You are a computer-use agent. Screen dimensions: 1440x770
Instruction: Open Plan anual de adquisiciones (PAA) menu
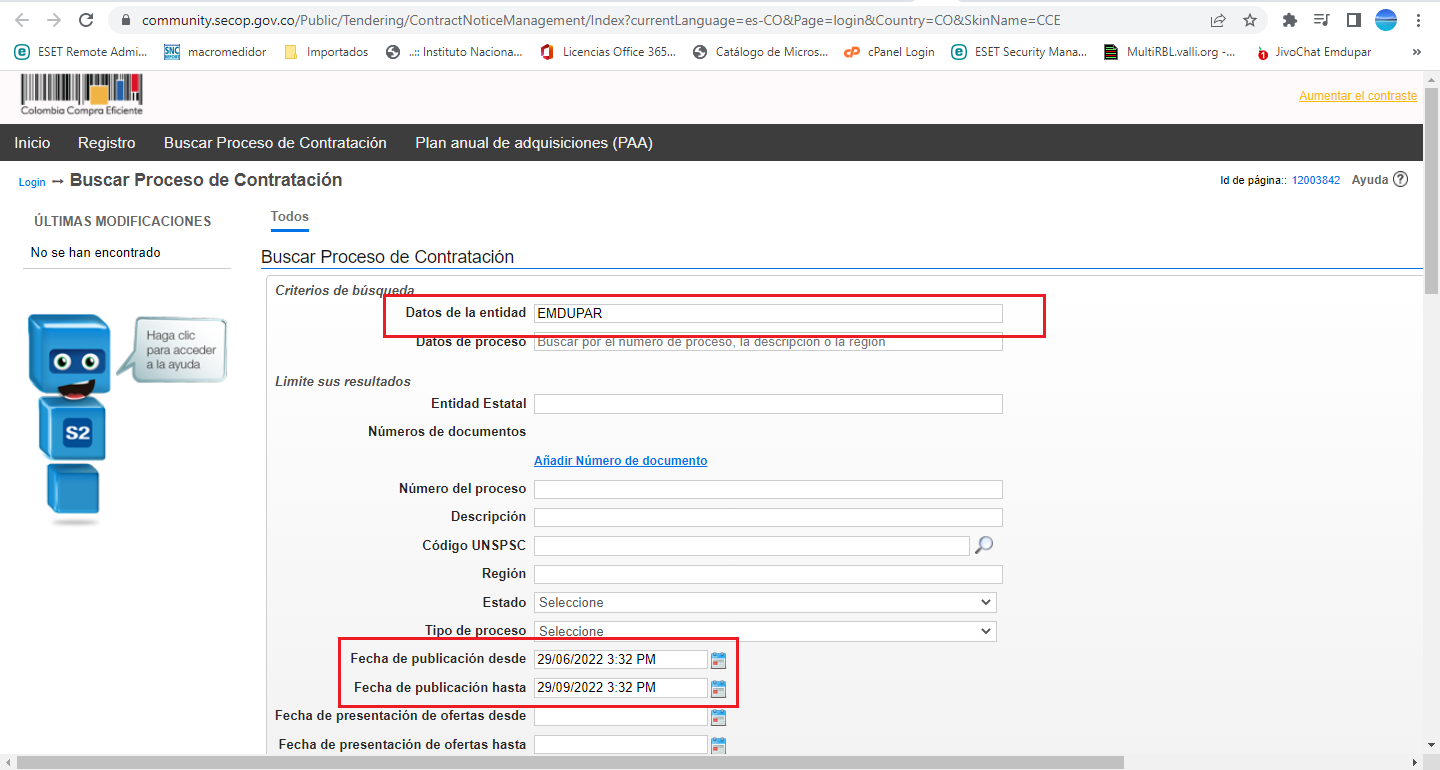(x=534, y=143)
